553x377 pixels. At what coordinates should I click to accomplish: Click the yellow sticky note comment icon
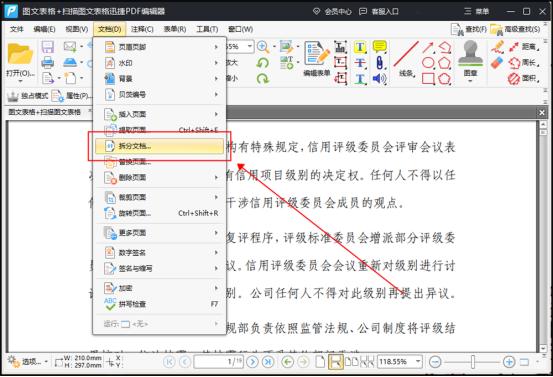[379, 47]
